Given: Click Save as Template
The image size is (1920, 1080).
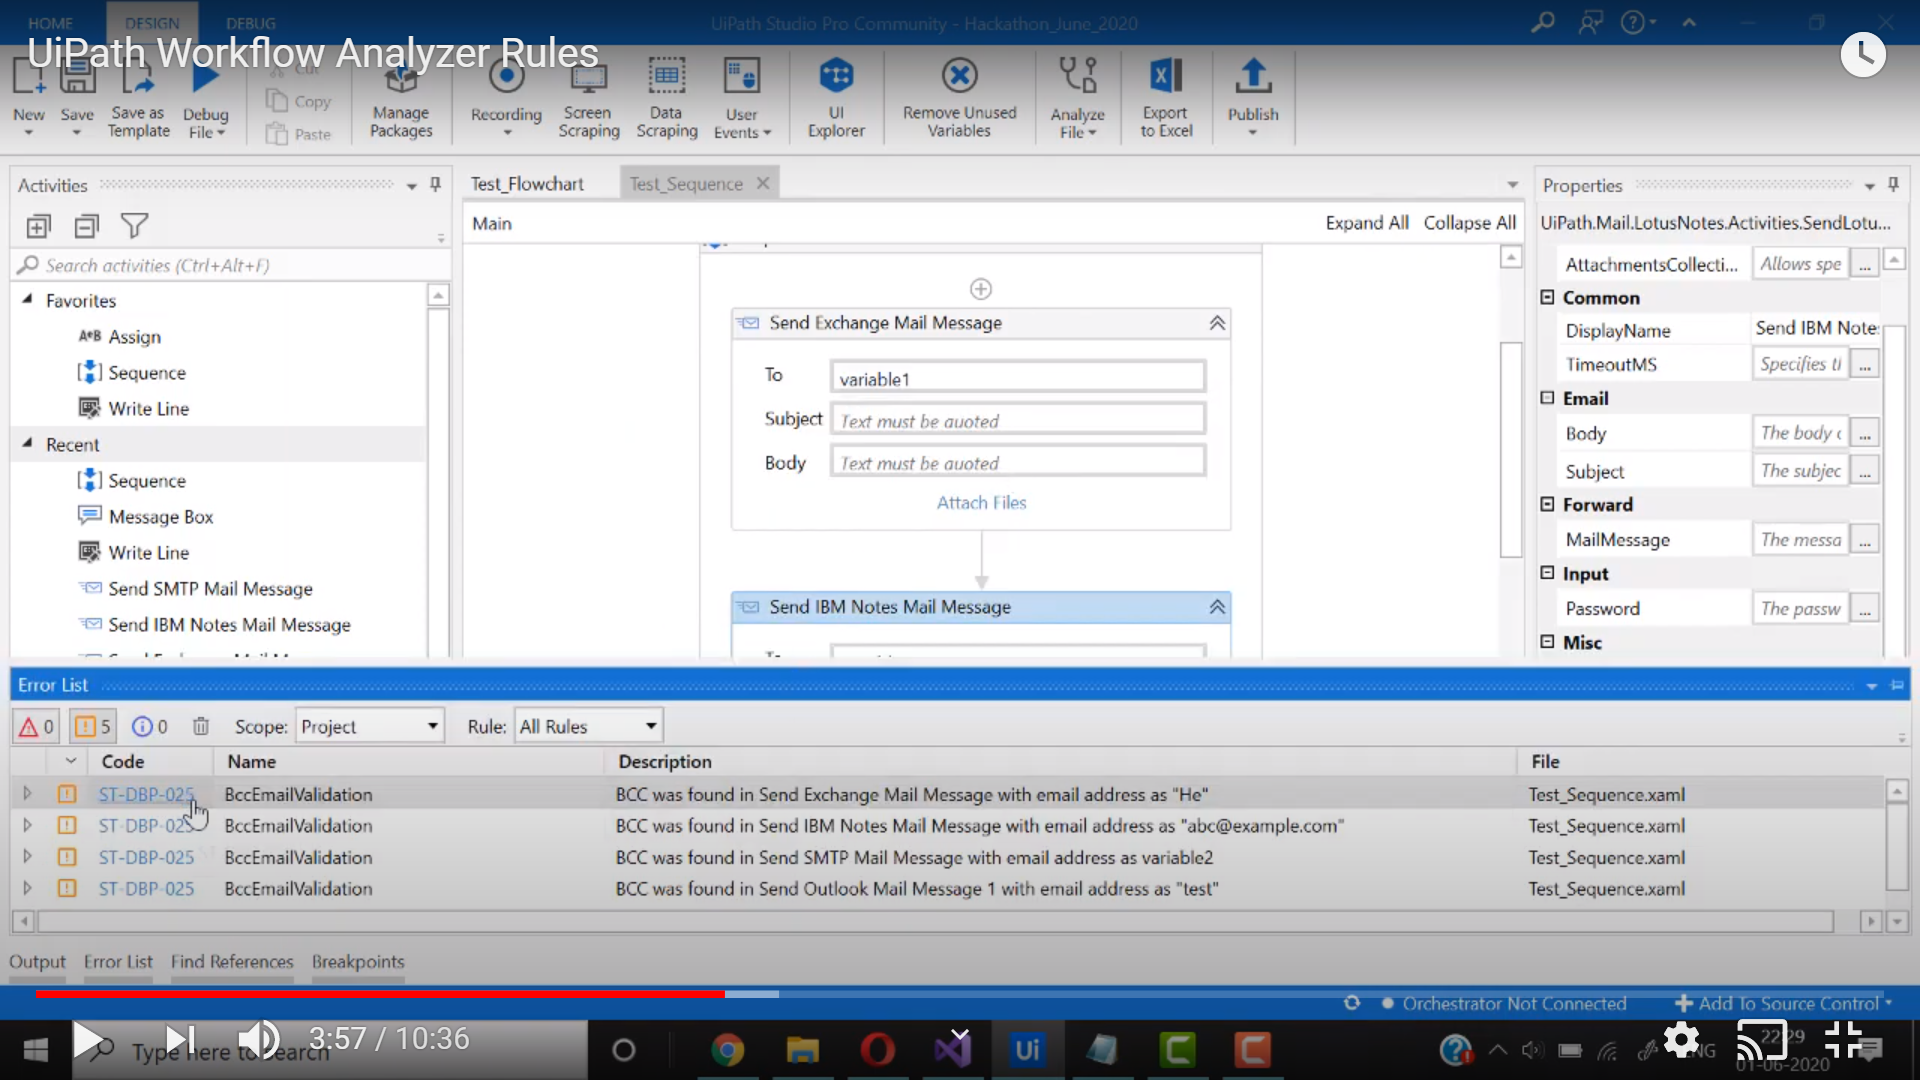Looking at the screenshot, I should point(138,98).
